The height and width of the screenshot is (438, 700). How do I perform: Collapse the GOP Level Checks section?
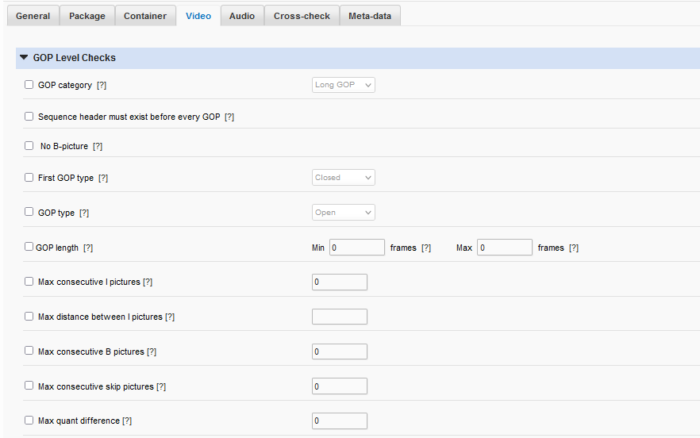click(24, 58)
